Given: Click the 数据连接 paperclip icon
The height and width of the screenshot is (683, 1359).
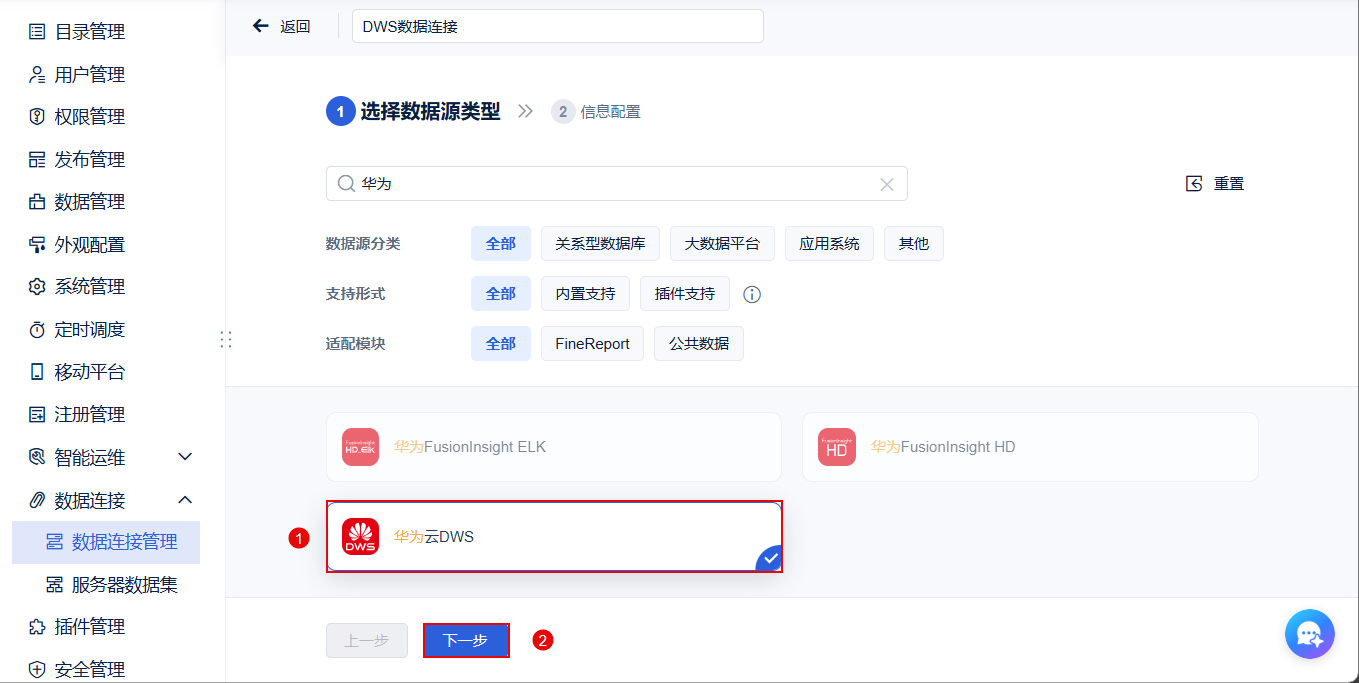Looking at the screenshot, I should (37, 500).
